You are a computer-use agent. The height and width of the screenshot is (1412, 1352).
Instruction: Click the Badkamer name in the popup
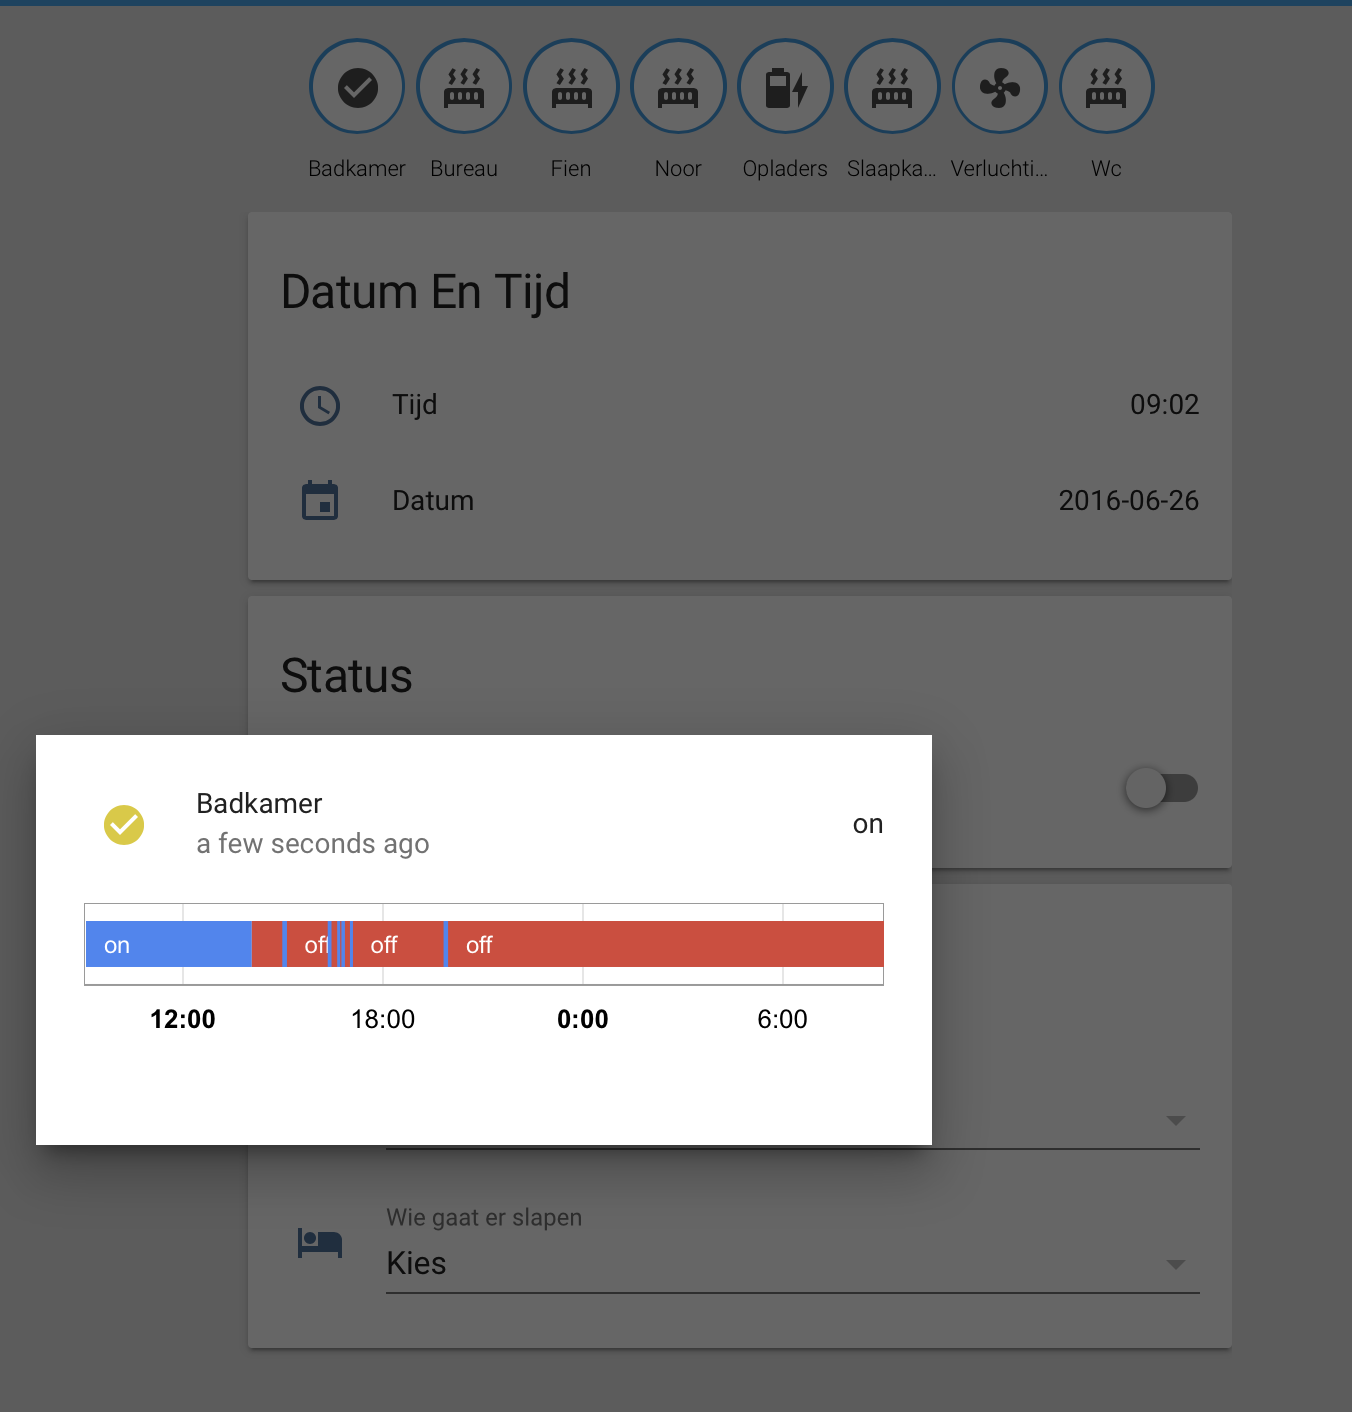(258, 803)
